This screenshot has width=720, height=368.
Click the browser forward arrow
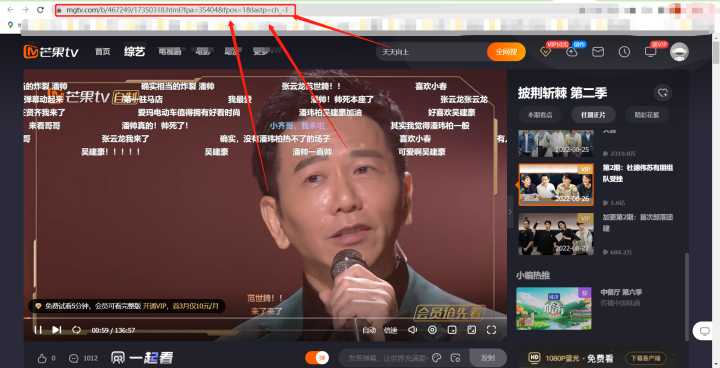[x=25, y=10]
